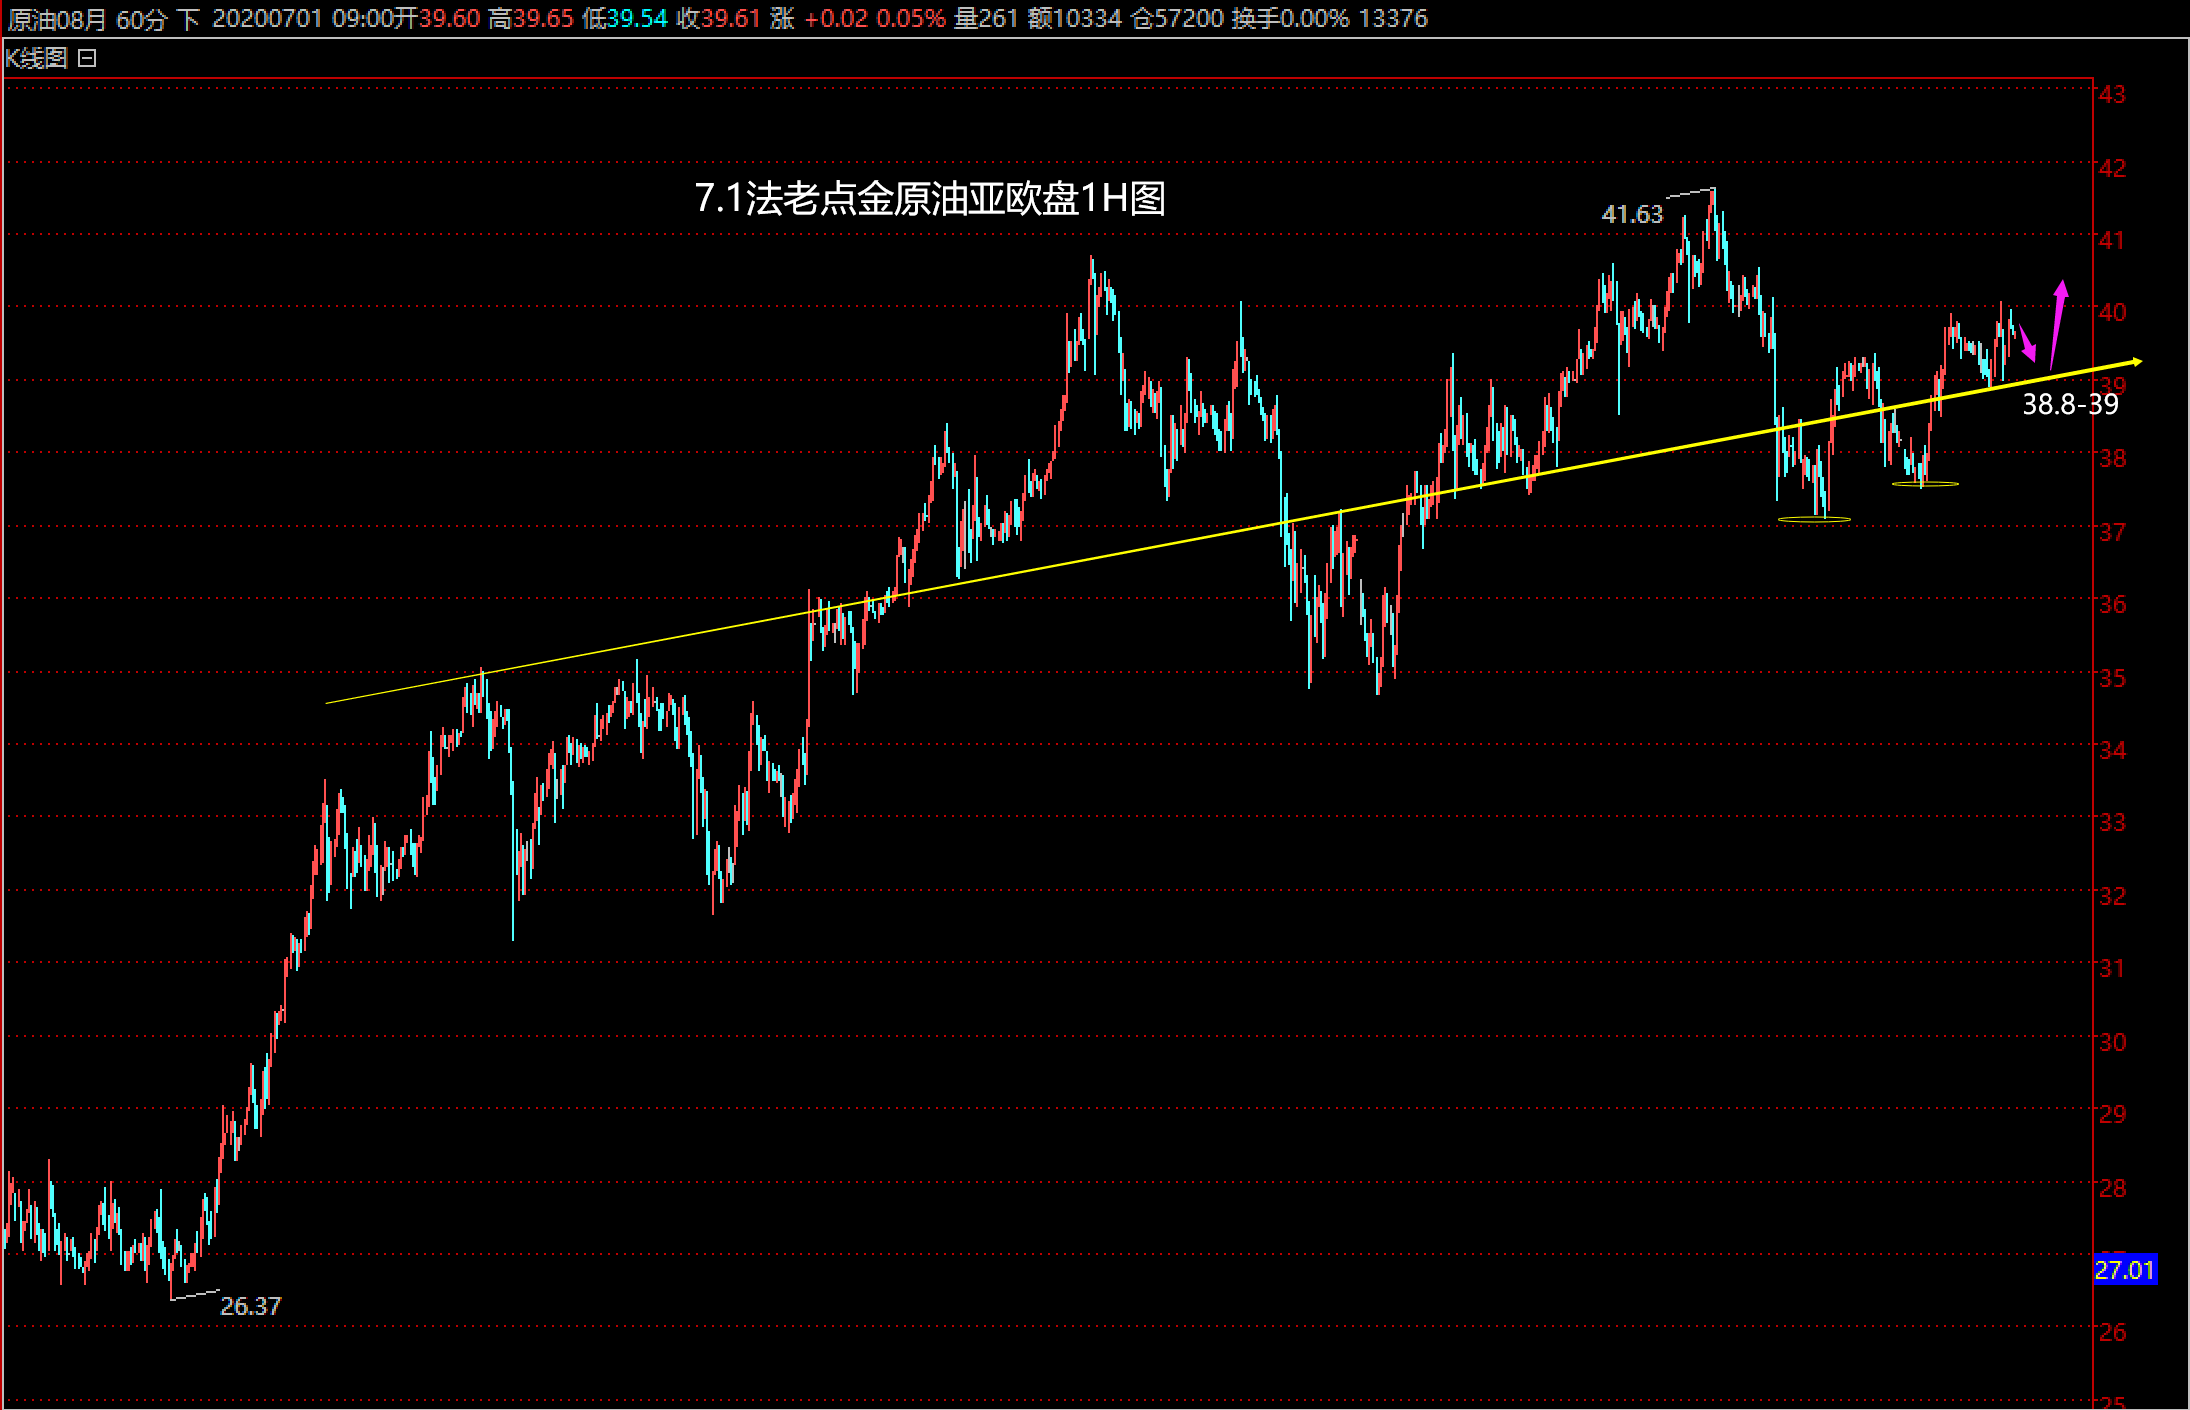This screenshot has height=1410, width=2190.
Task: Click the 仓57200 open interest value
Action: [1177, 19]
